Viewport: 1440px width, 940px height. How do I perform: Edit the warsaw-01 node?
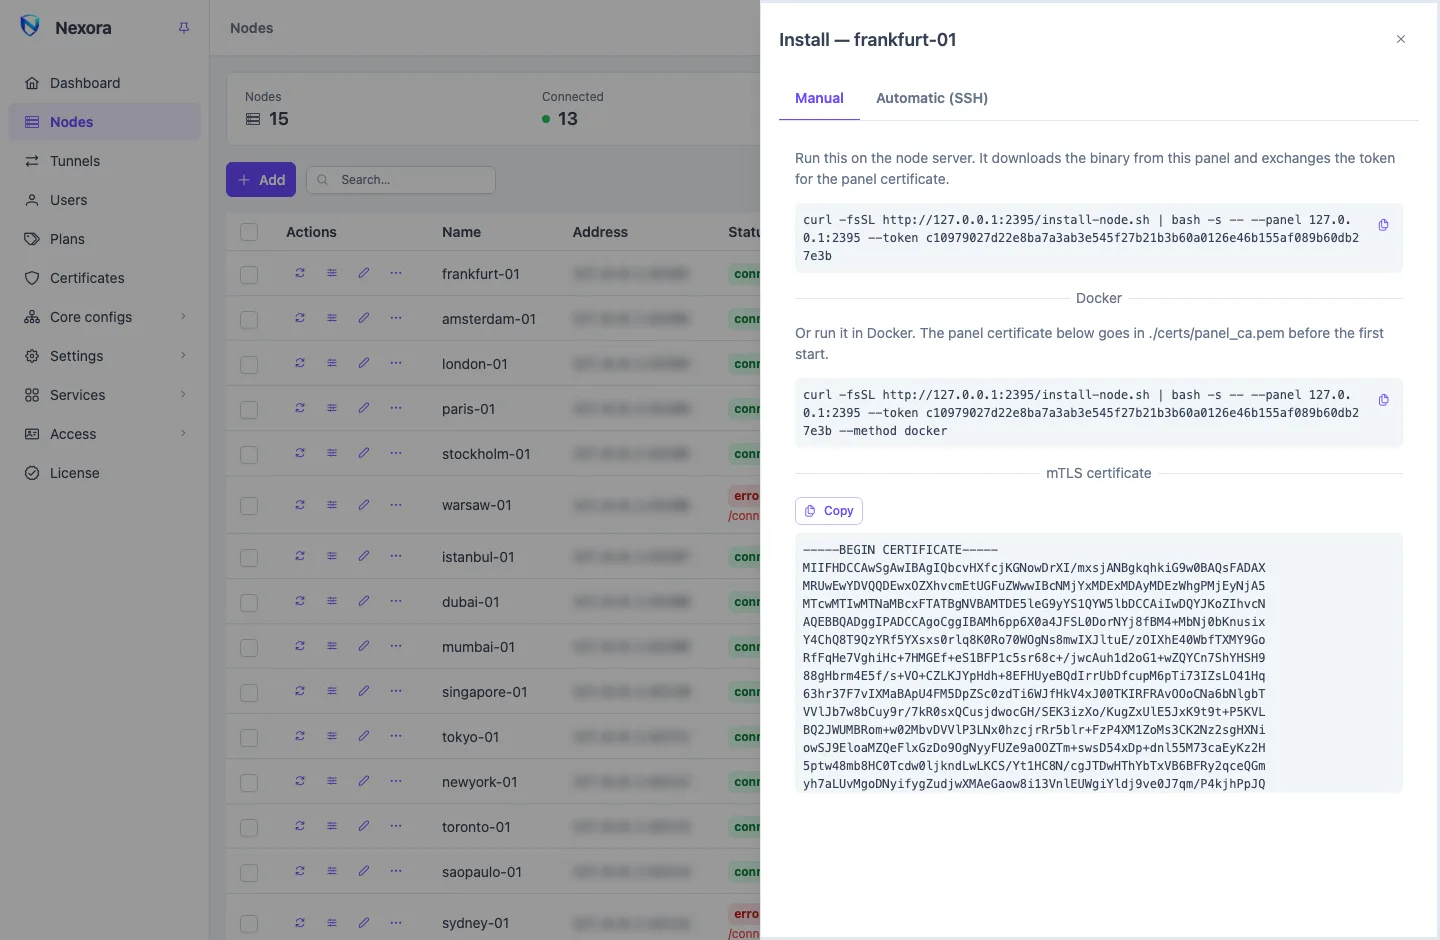click(364, 505)
